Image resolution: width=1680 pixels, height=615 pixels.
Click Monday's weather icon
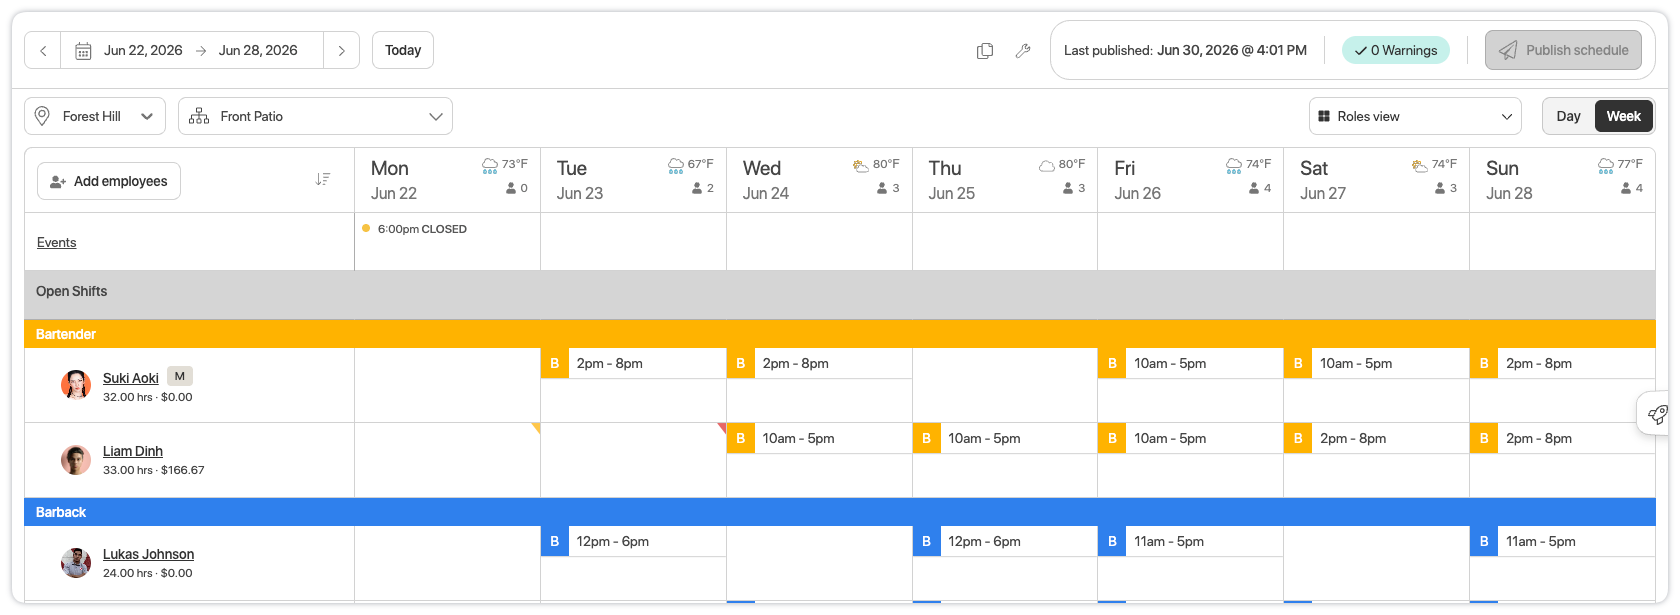tap(490, 165)
